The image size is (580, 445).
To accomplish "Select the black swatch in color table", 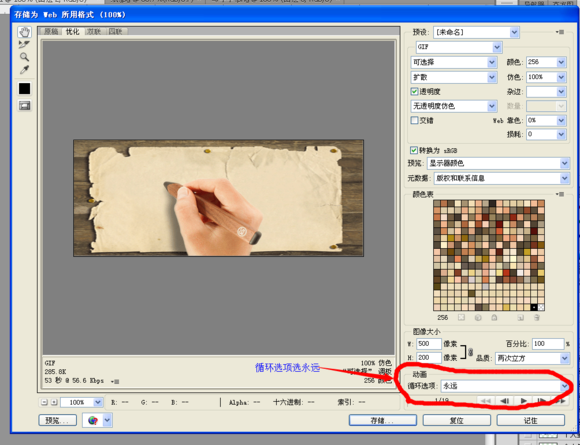I will pyautogui.click(x=534, y=307).
